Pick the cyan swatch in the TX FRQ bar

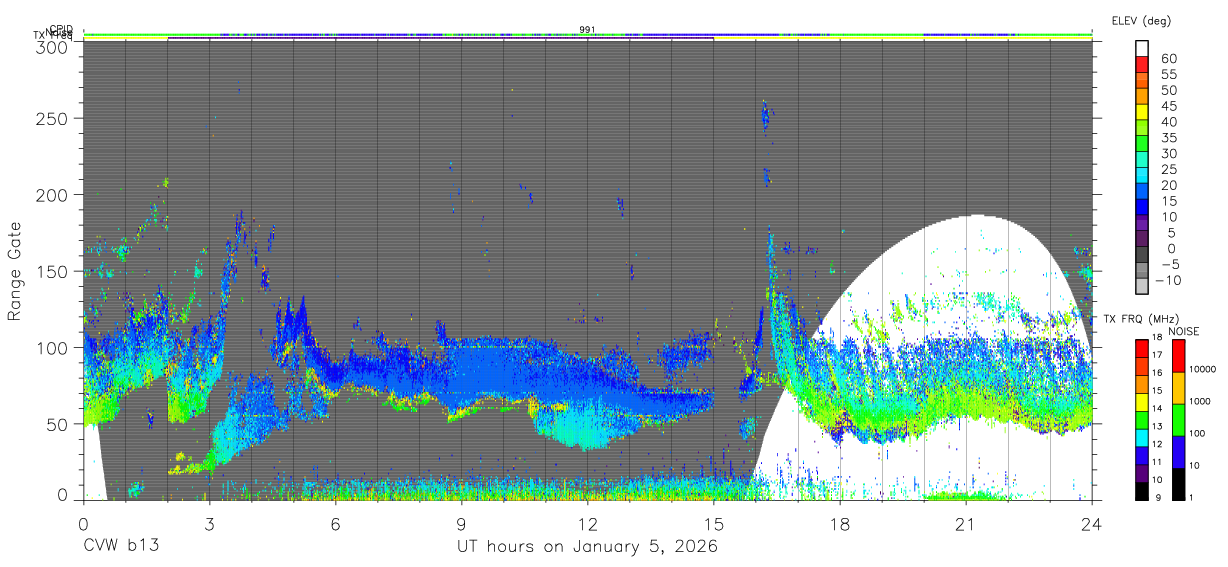[x=1142, y=436]
